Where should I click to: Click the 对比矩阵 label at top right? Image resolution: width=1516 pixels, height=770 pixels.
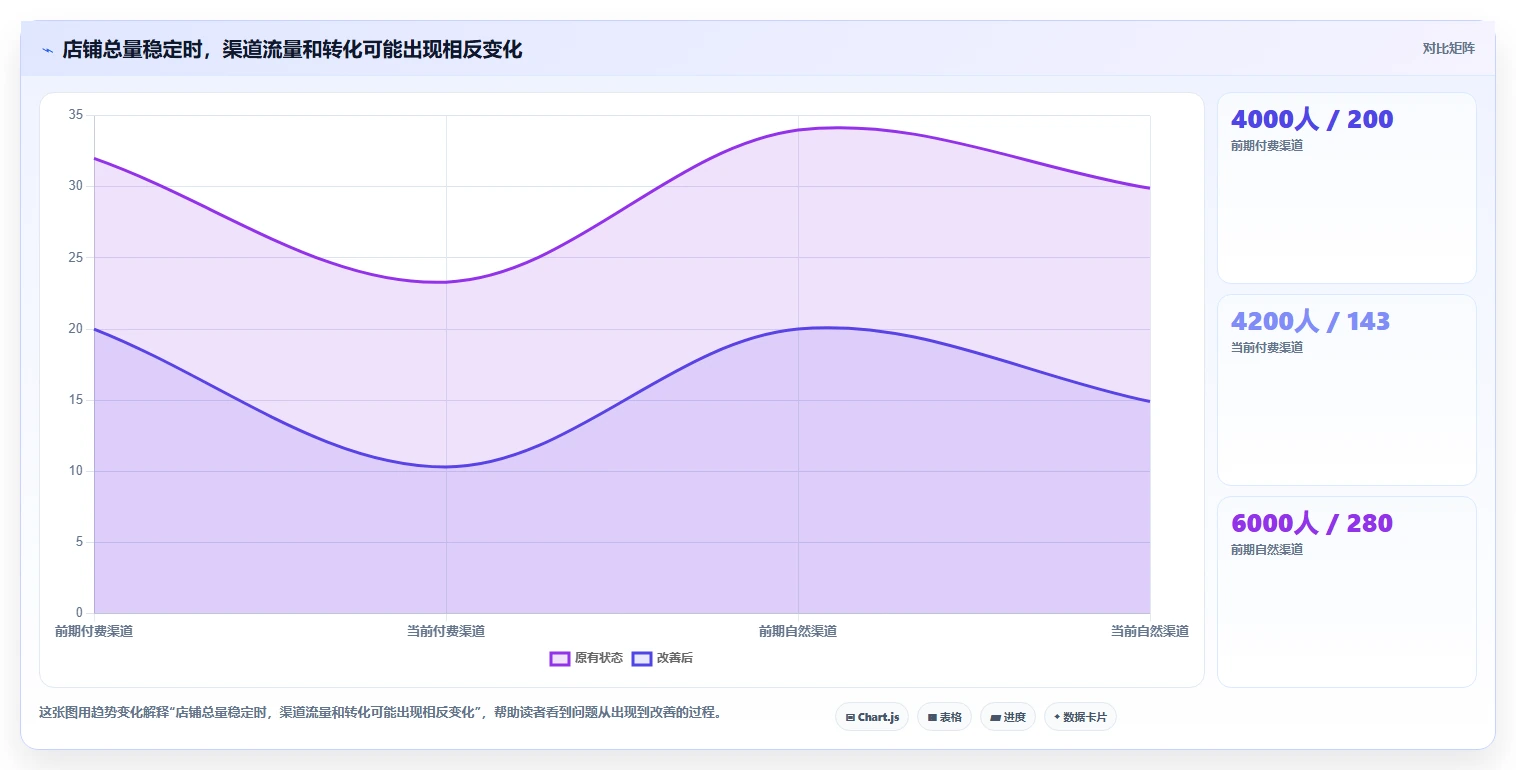tap(1448, 48)
